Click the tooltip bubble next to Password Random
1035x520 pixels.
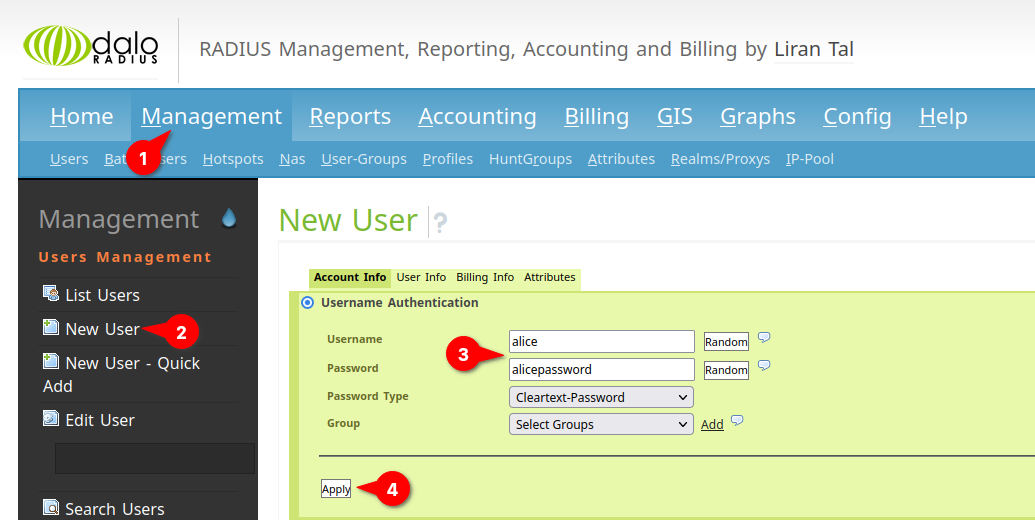[x=764, y=366]
